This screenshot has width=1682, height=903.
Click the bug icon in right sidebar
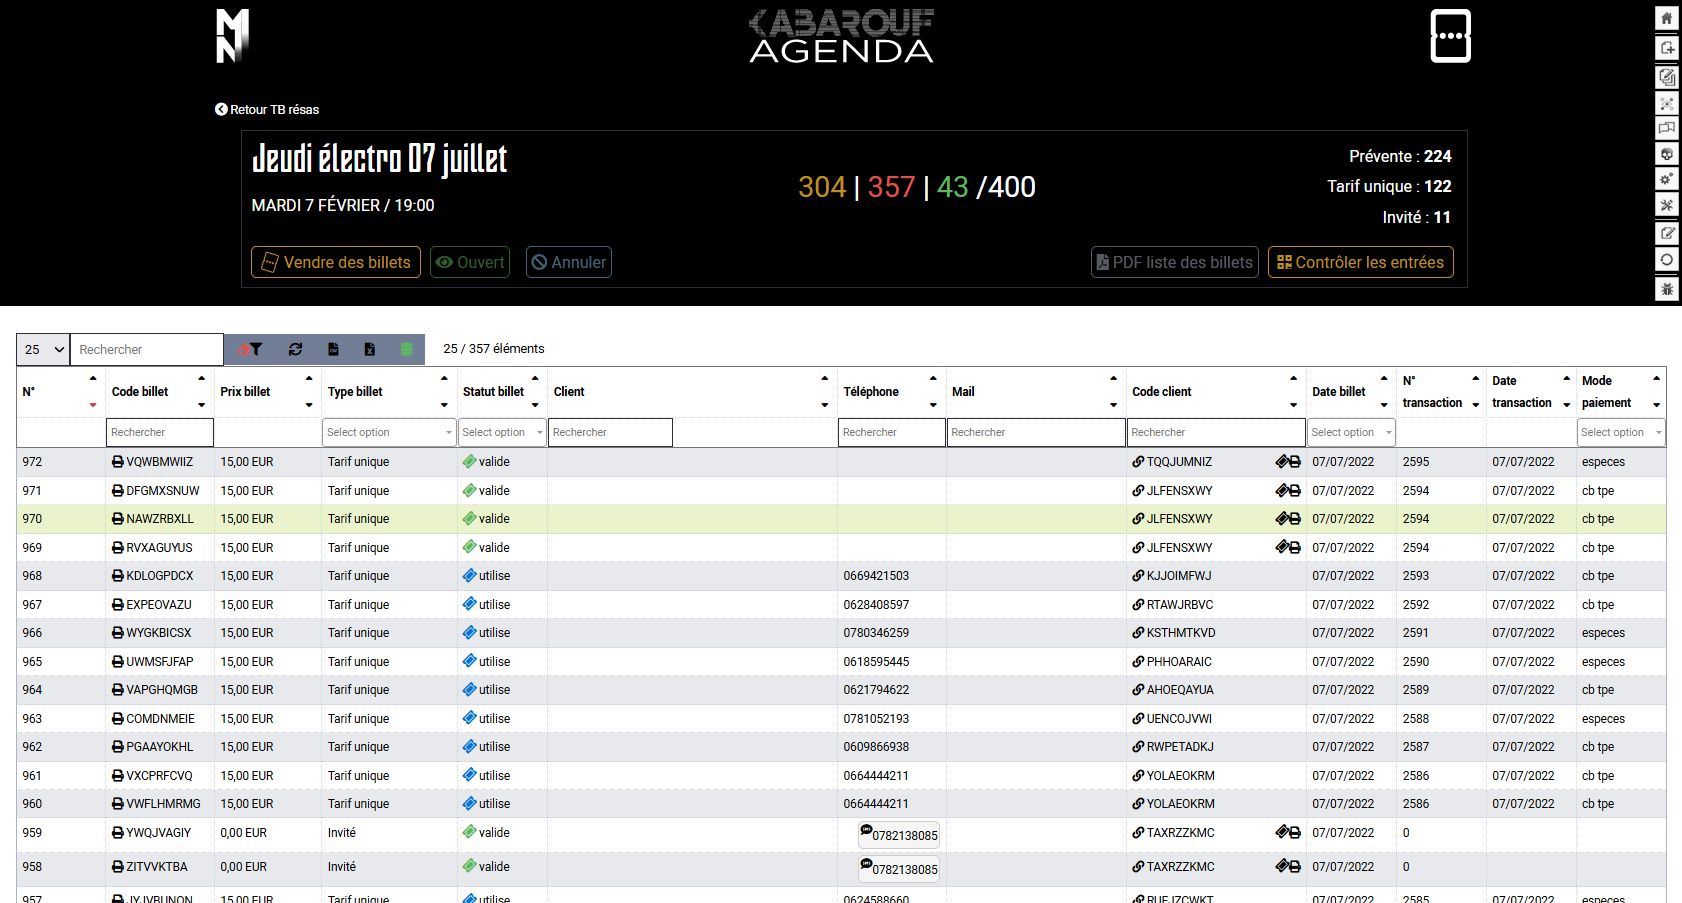(x=1667, y=288)
